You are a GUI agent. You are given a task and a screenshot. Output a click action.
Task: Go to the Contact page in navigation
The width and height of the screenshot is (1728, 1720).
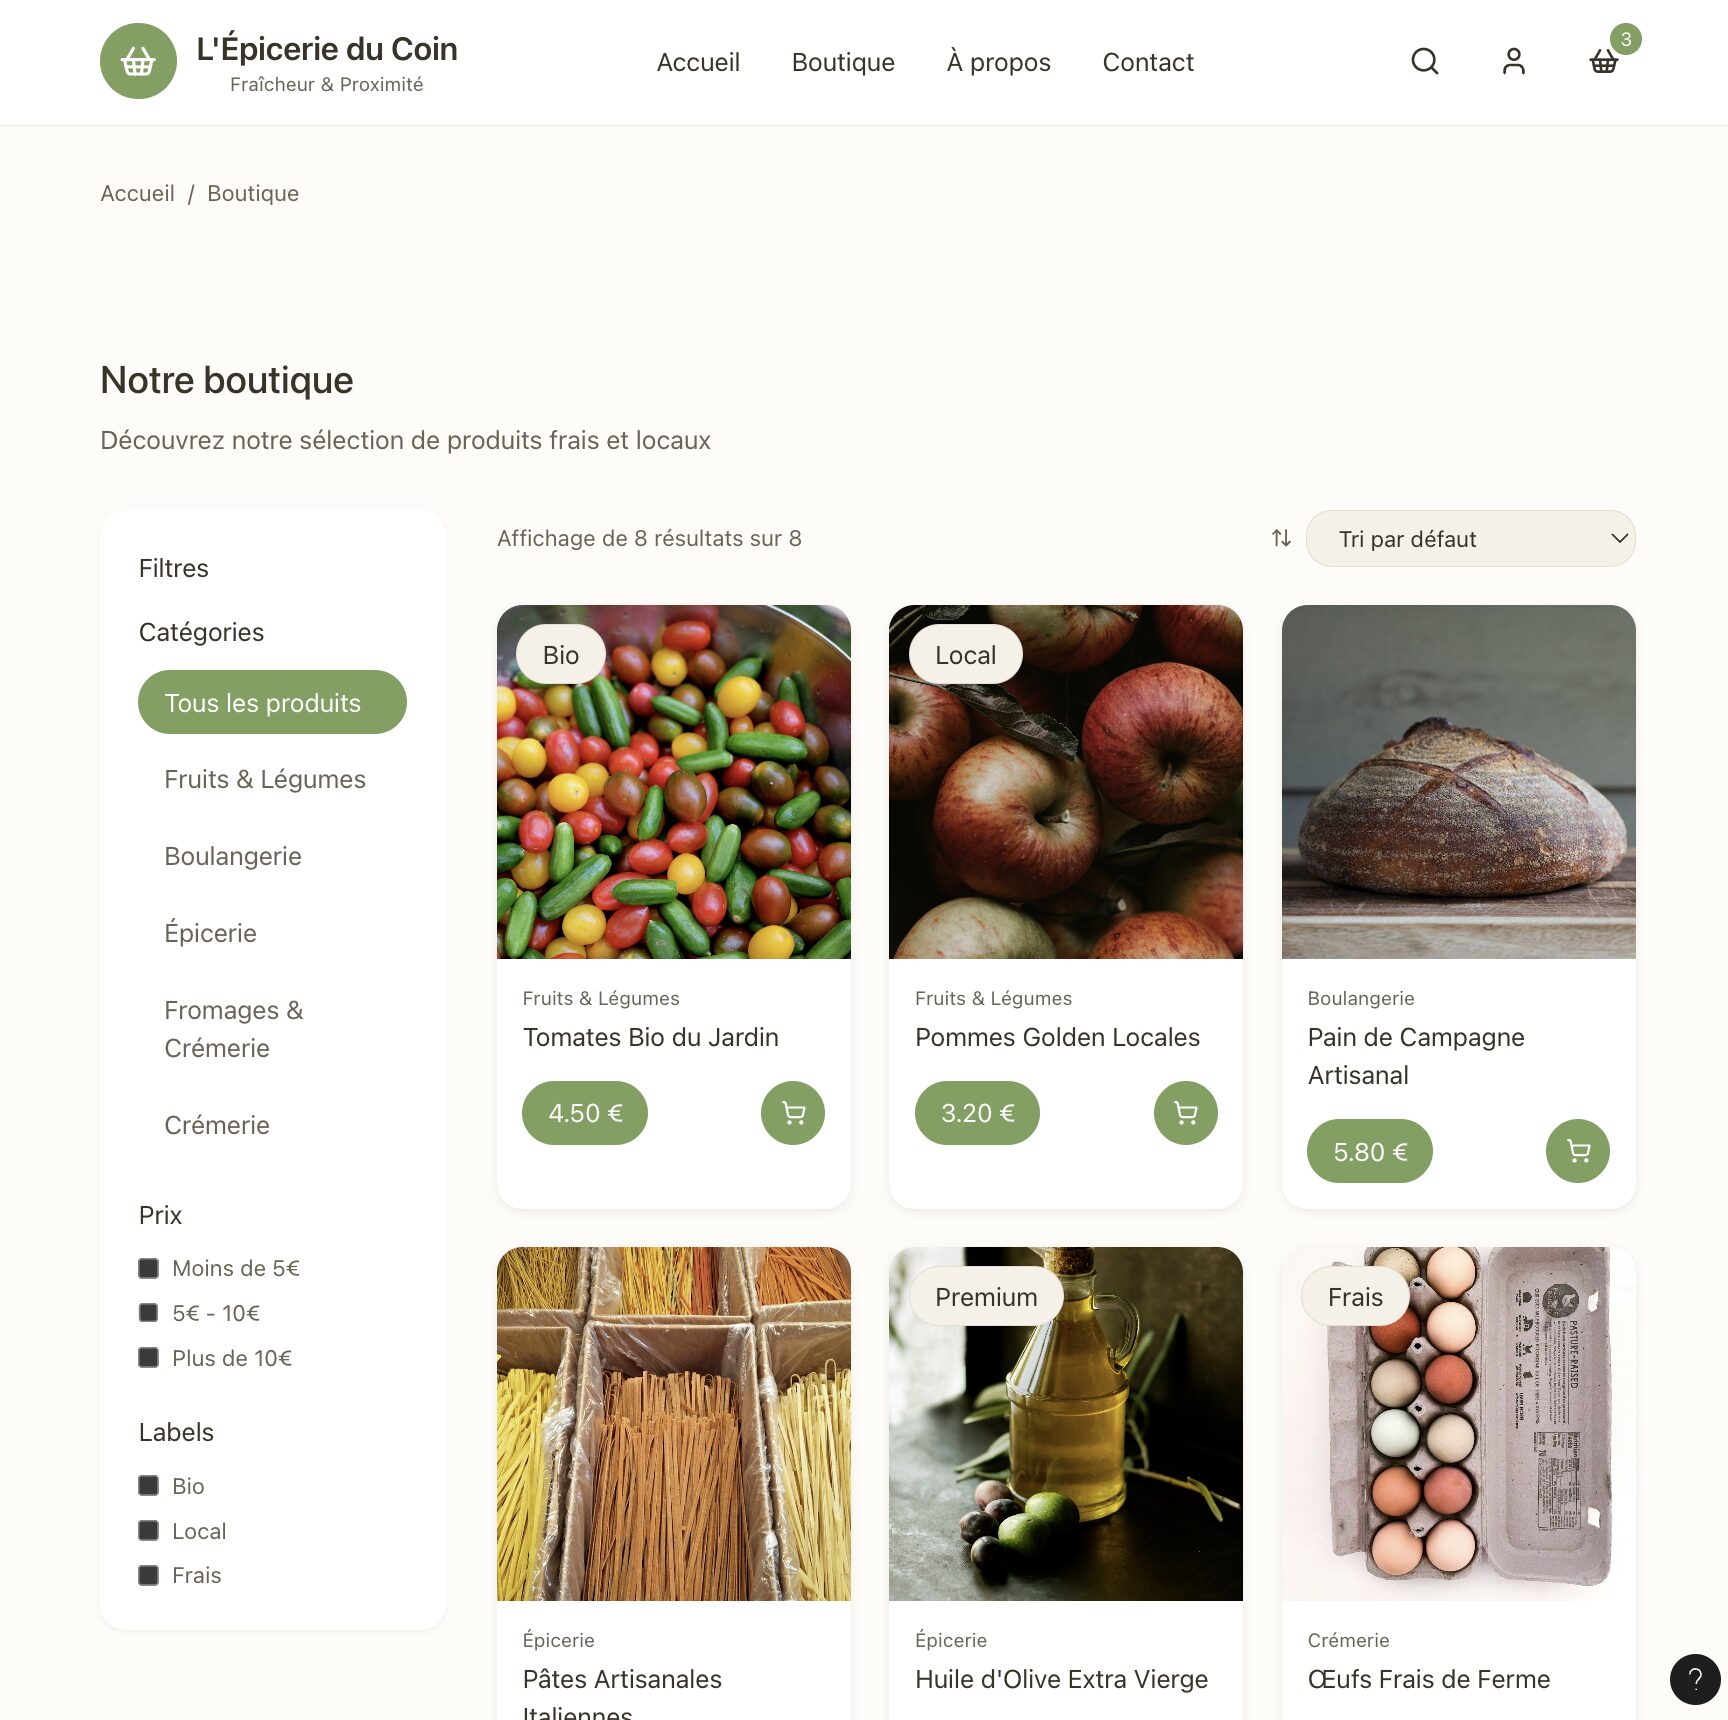tap(1148, 62)
